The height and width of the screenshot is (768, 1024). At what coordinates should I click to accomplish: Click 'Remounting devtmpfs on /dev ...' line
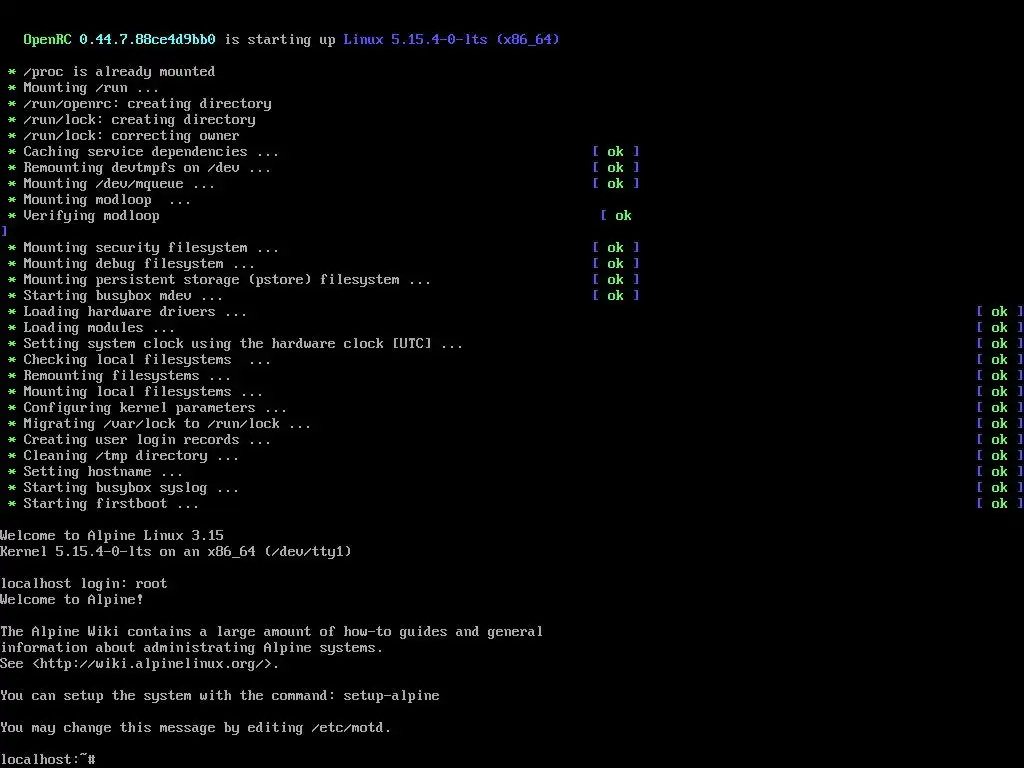click(x=147, y=167)
